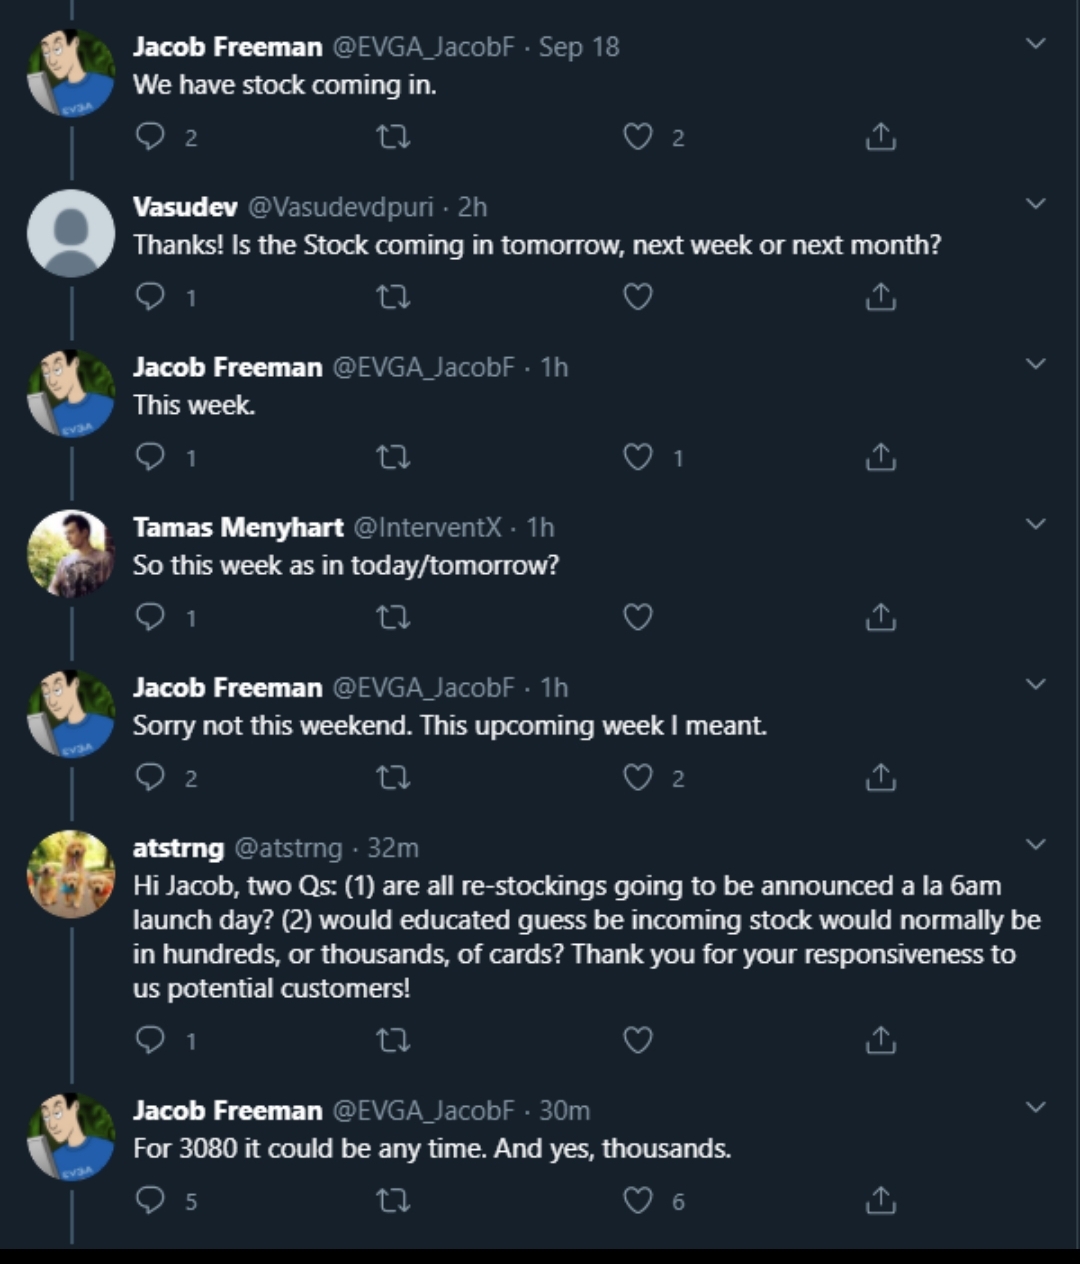Visit the @InterventX profile handle
The image size is (1080, 1264).
pyautogui.click(x=427, y=527)
